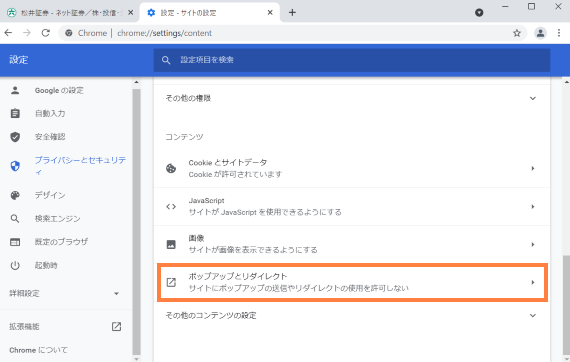The image size is (570, 362).
Task: Open 検索エンジン section
Action: pyautogui.click(x=57, y=218)
